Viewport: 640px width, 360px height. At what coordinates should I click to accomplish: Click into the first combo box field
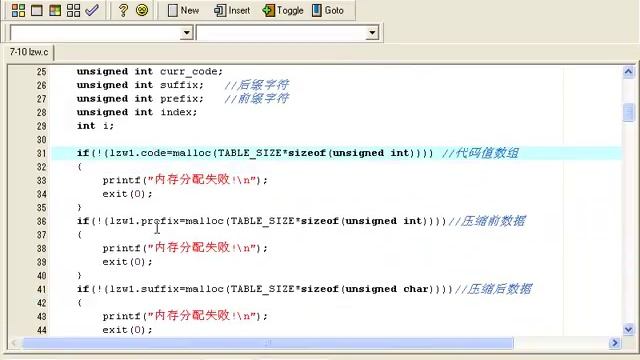[x=95, y=33]
